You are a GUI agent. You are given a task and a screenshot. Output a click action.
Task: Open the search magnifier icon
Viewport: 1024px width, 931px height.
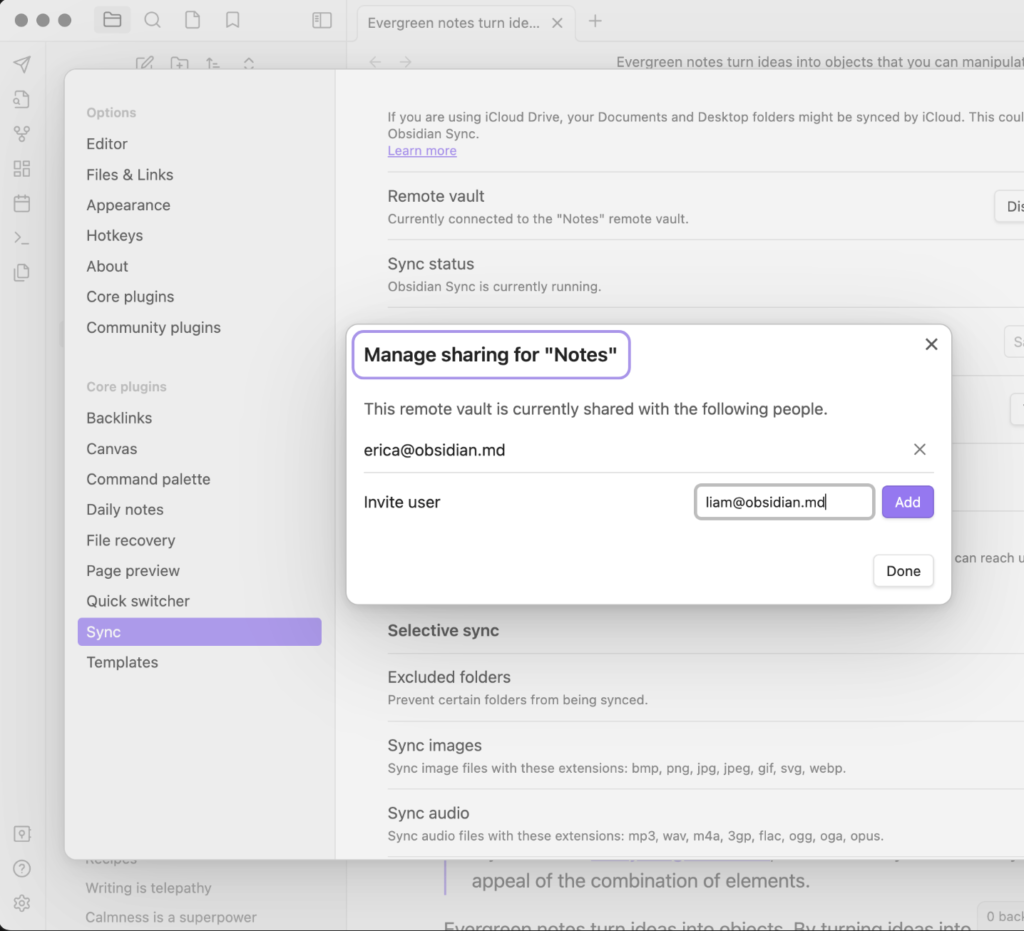(x=152, y=20)
